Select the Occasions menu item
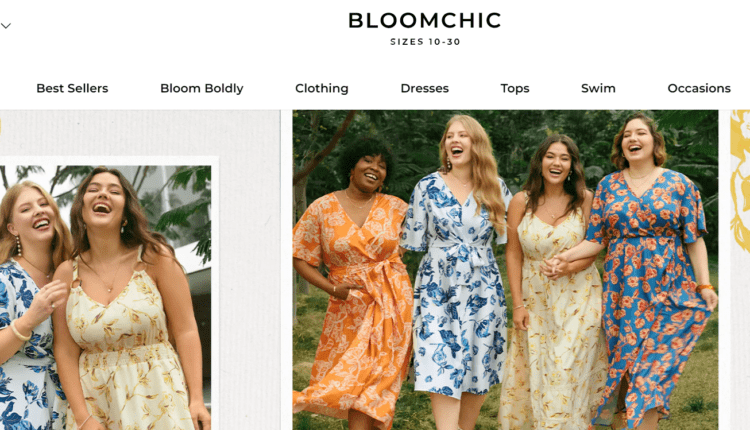Screen dimensions: 750x430 tap(699, 88)
